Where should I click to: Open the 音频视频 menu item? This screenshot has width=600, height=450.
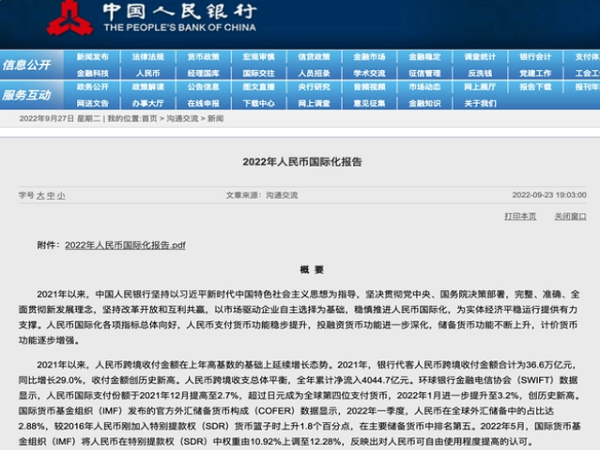click(x=369, y=87)
